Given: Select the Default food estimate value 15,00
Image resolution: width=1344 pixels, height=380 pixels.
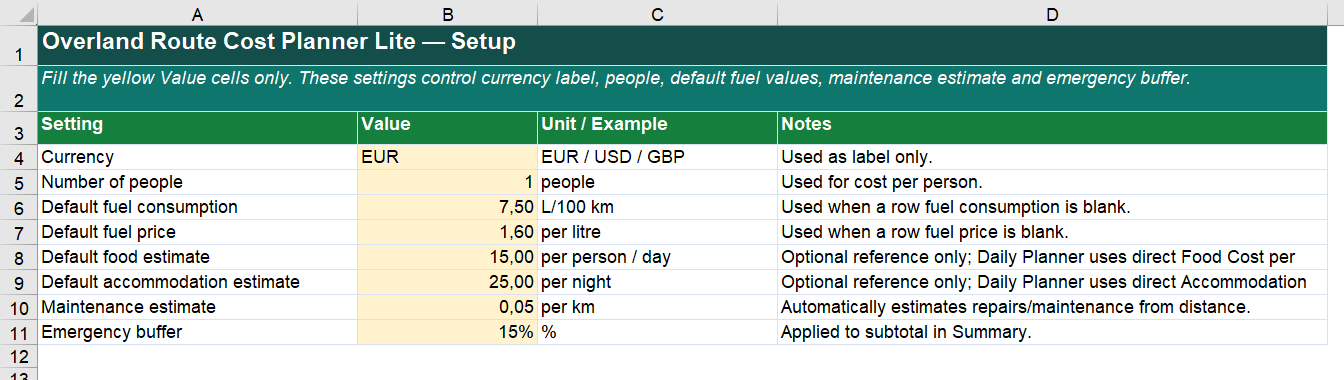Looking at the screenshot, I should pos(447,257).
